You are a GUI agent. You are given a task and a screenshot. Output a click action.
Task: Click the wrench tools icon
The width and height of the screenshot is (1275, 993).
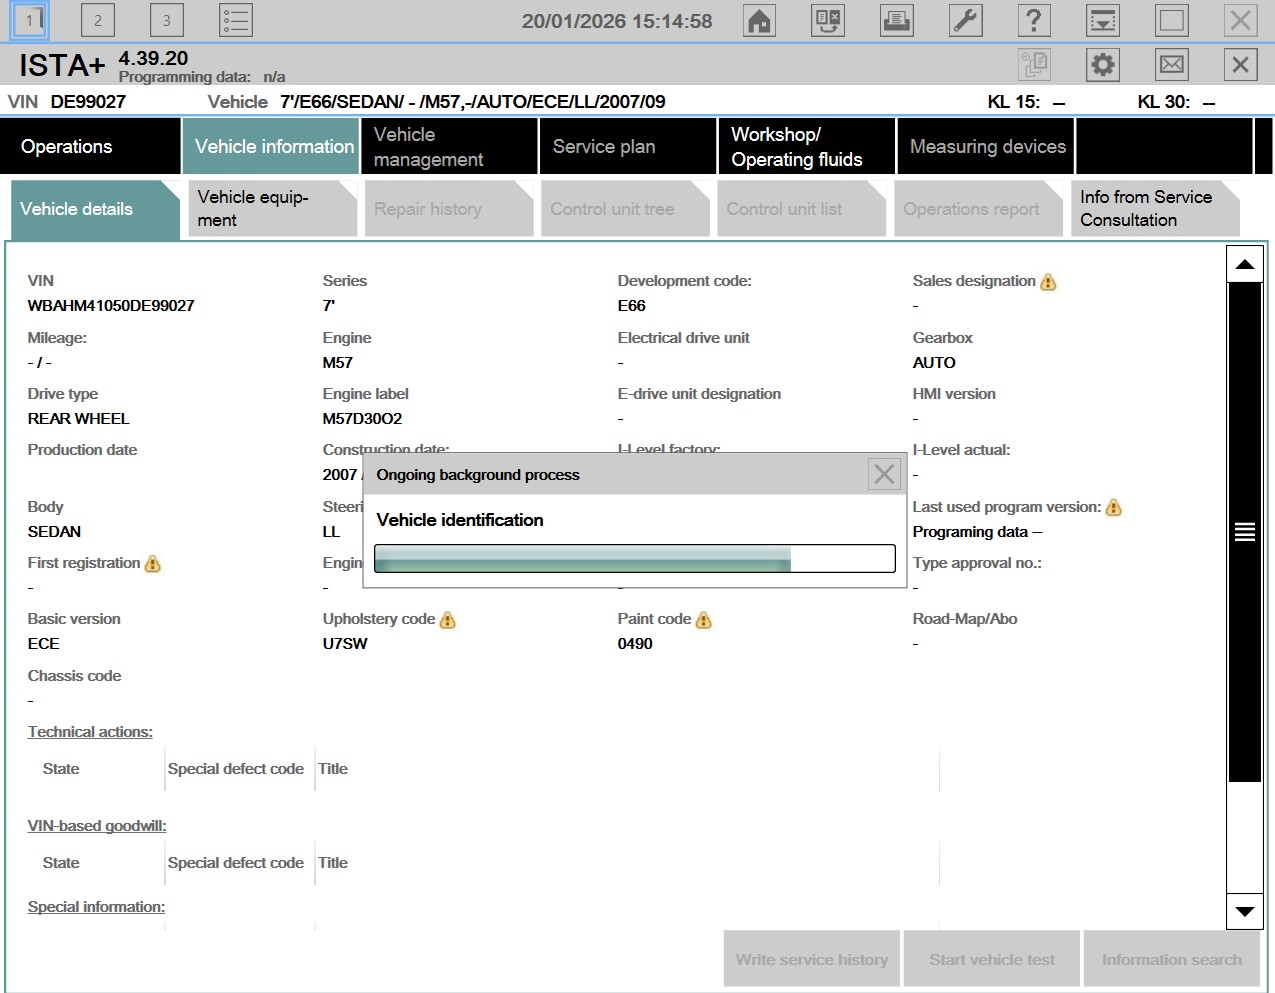pyautogui.click(x=965, y=20)
